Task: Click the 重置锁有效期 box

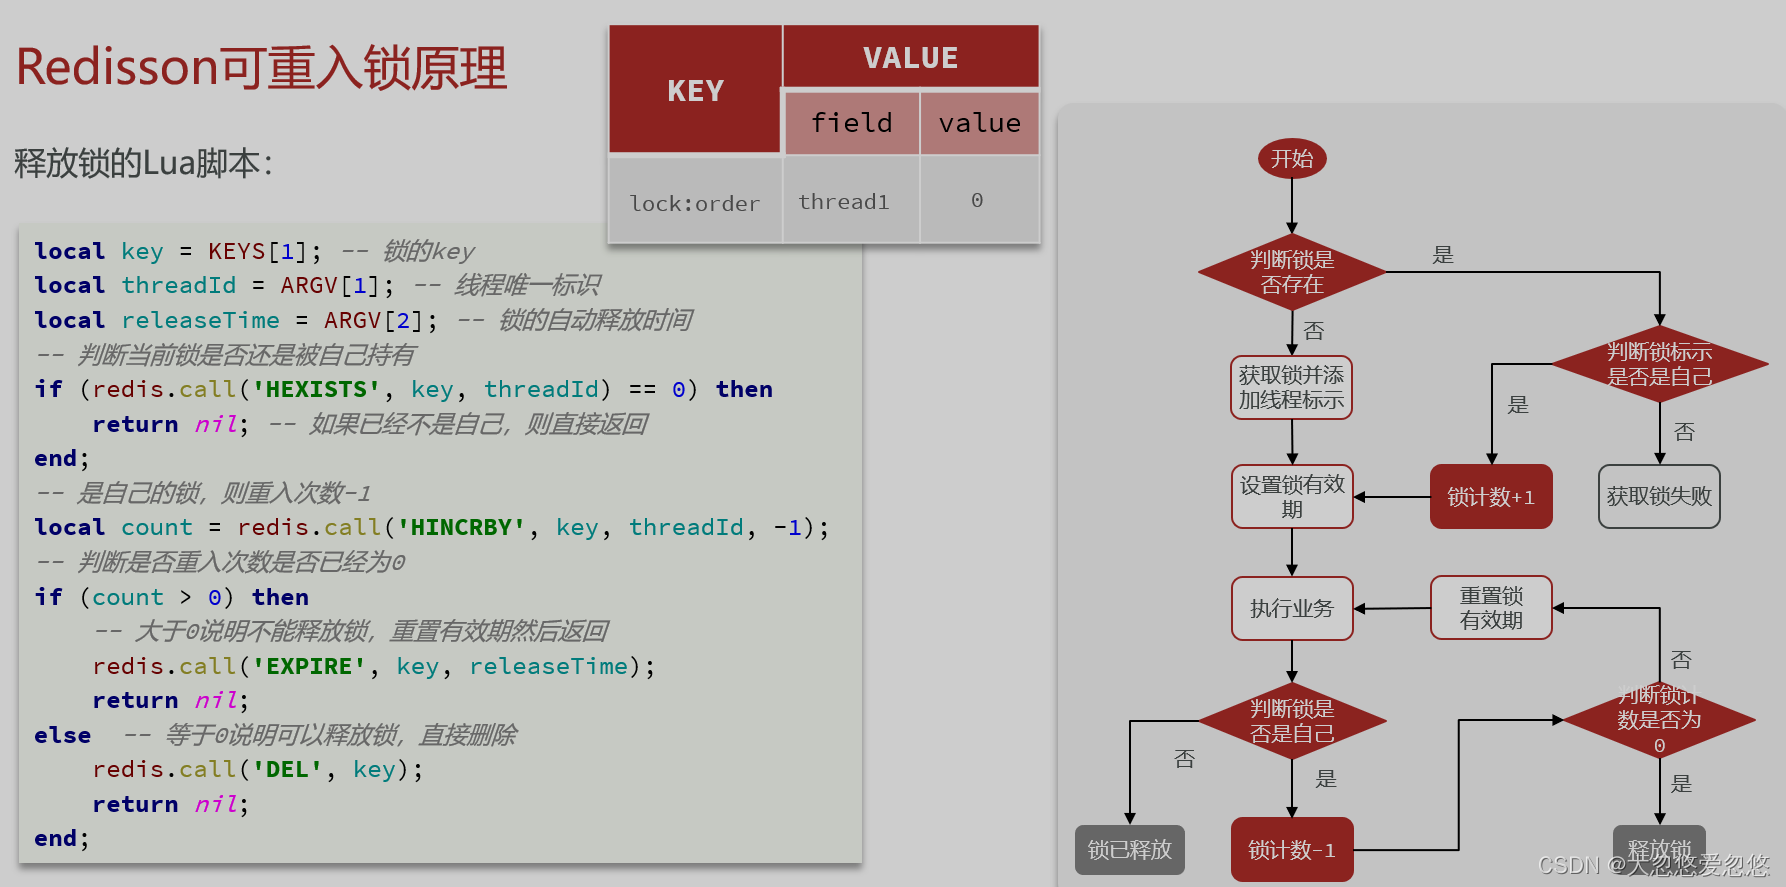Action: (1491, 608)
